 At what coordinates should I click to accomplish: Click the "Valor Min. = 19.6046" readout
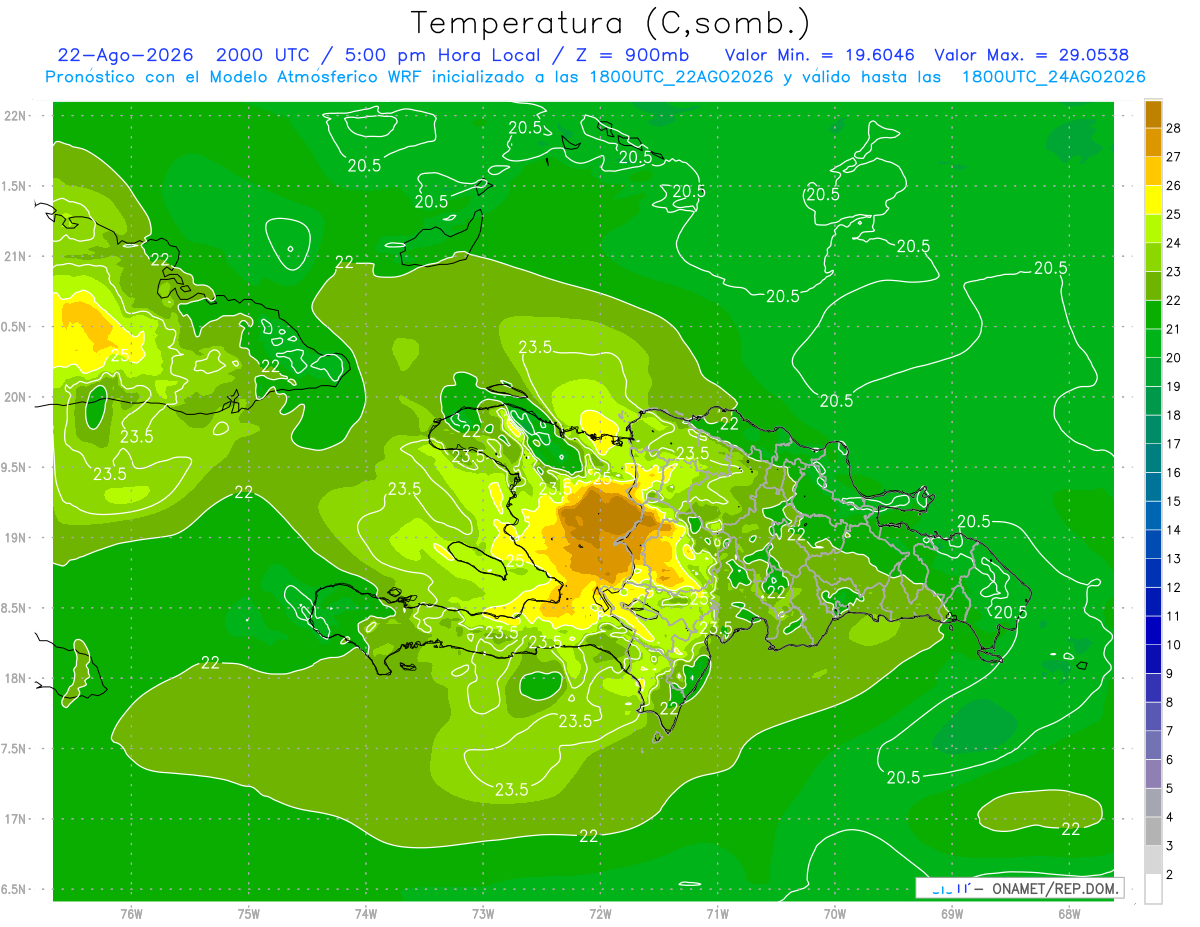click(820, 55)
